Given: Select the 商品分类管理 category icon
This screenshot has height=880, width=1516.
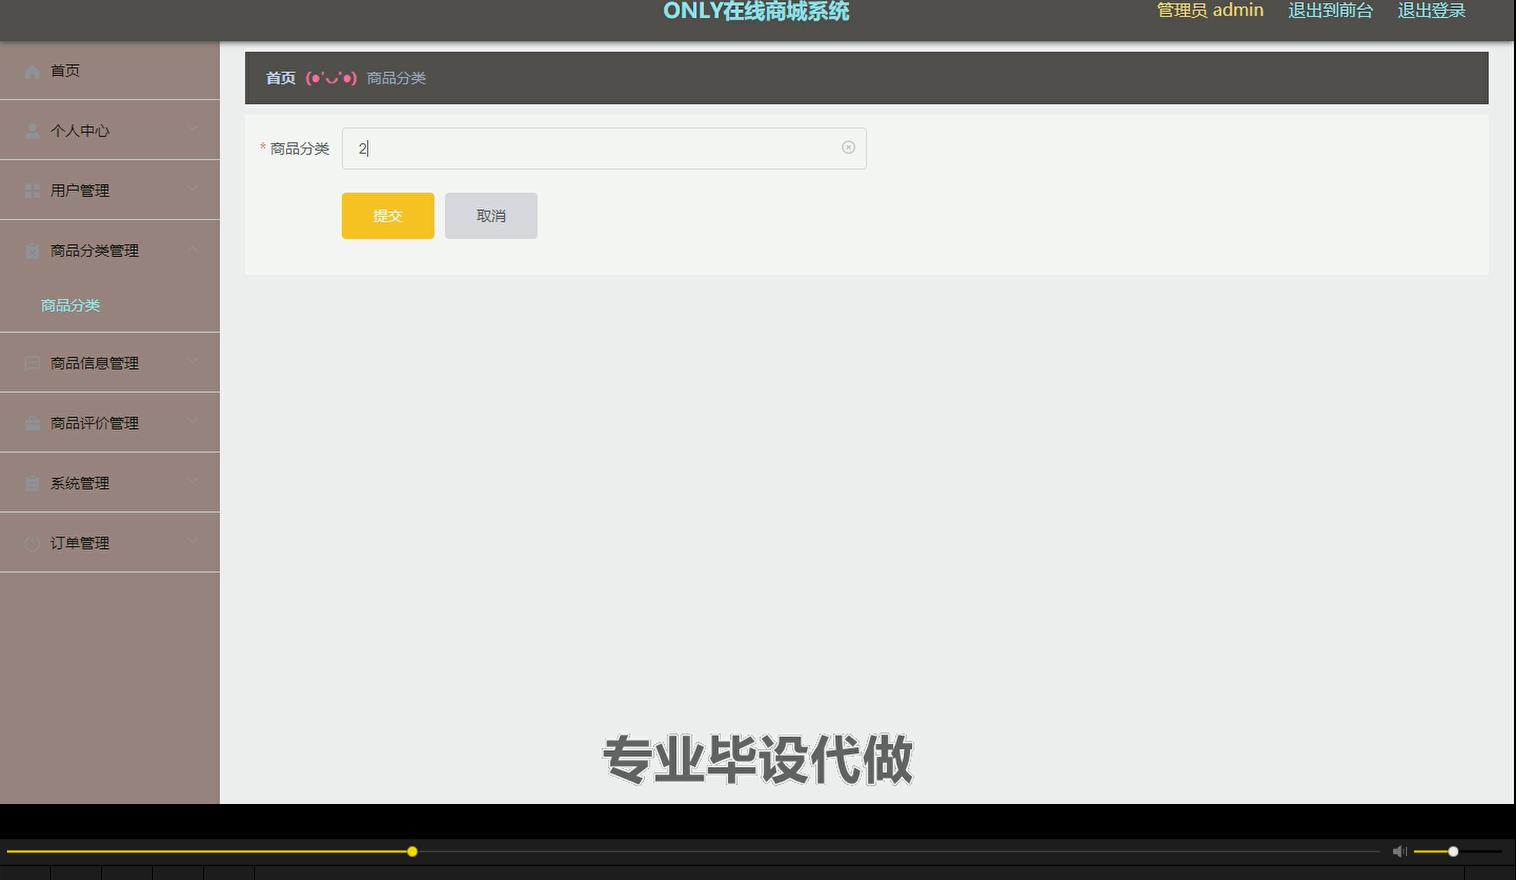Looking at the screenshot, I should (x=31, y=250).
